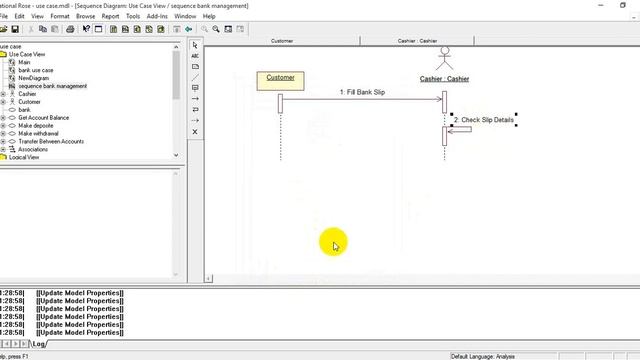The height and width of the screenshot is (360, 640).
Task: Click the Cashier : Cashier column header
Action: click(x=417, y=41)
